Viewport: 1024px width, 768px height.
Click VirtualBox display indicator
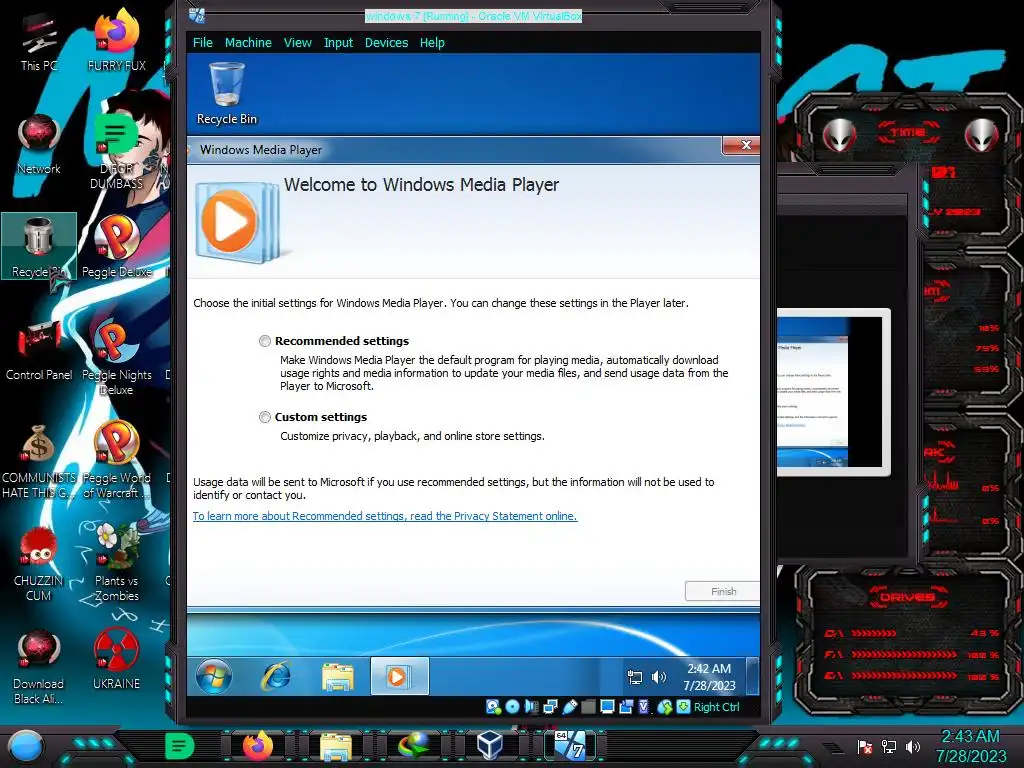pos(607,707)
